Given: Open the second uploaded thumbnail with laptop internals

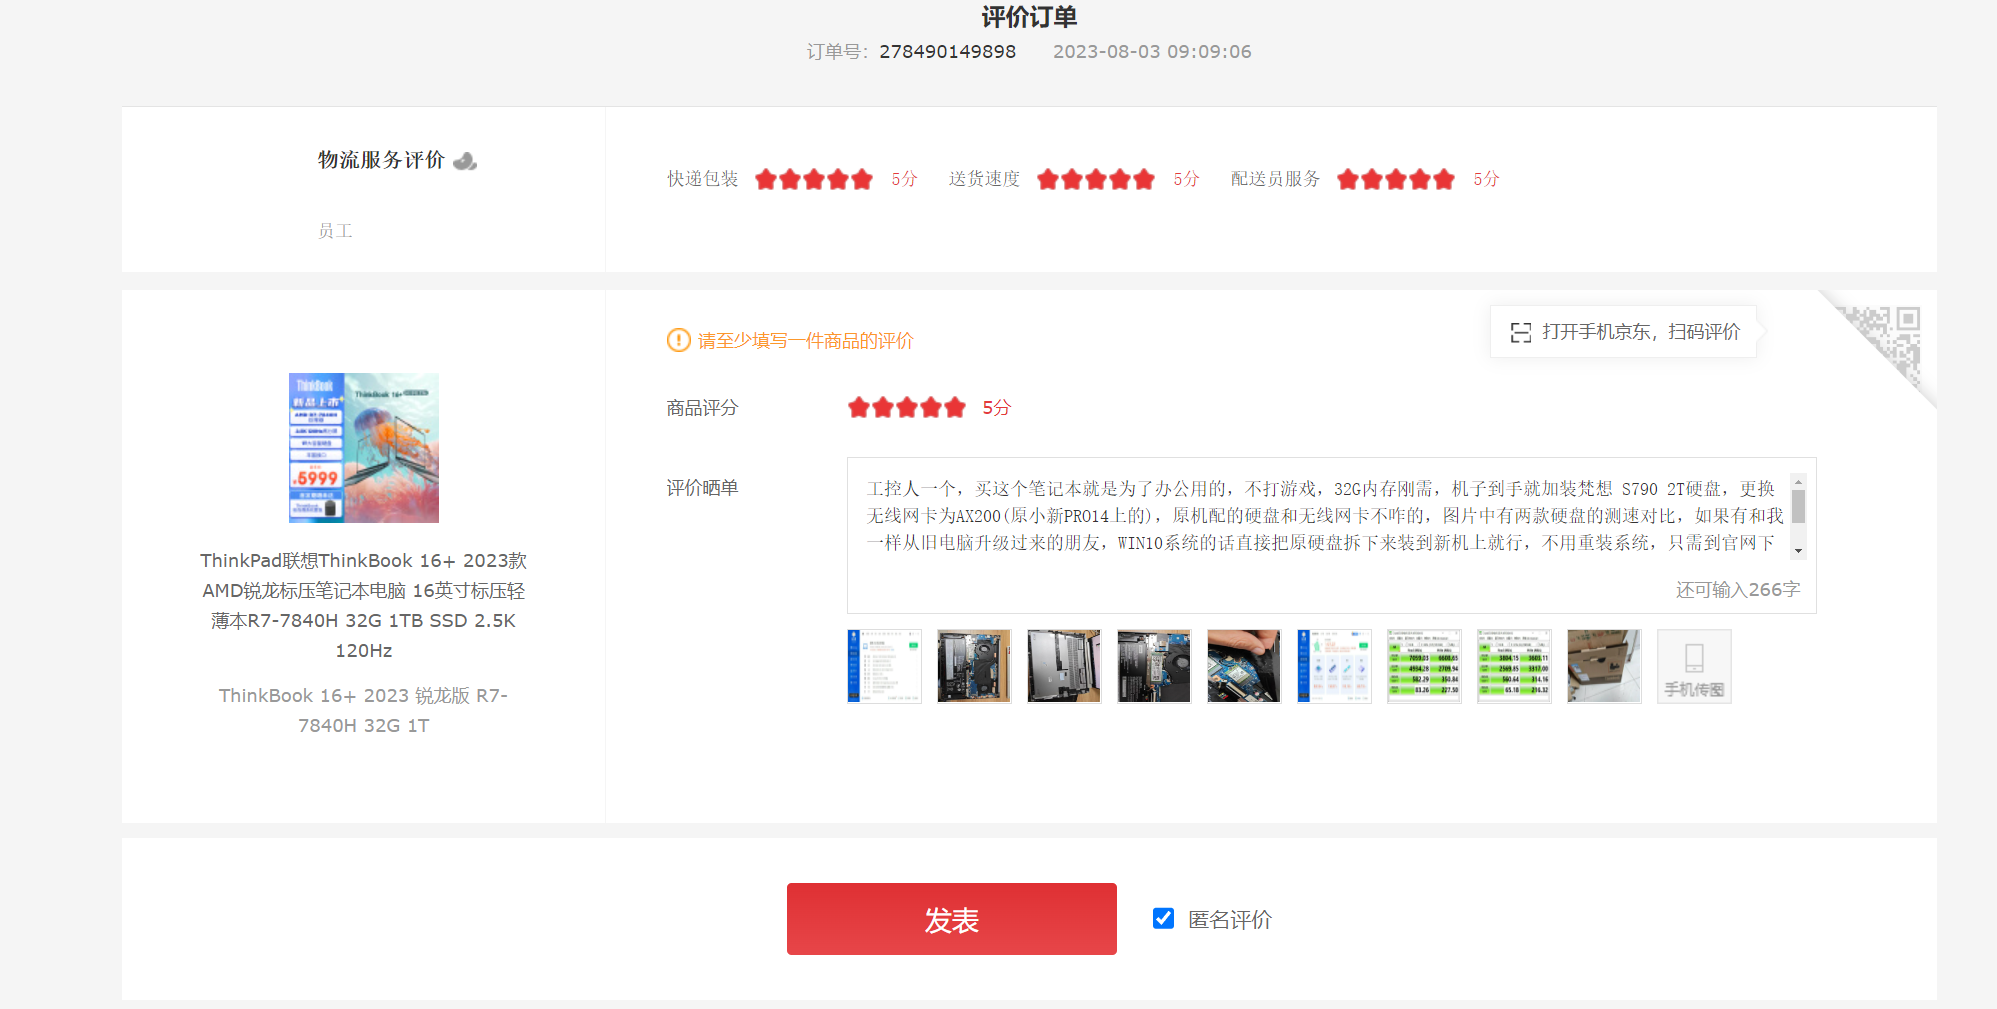Looking at the screenshot, I should click(974, 667).
